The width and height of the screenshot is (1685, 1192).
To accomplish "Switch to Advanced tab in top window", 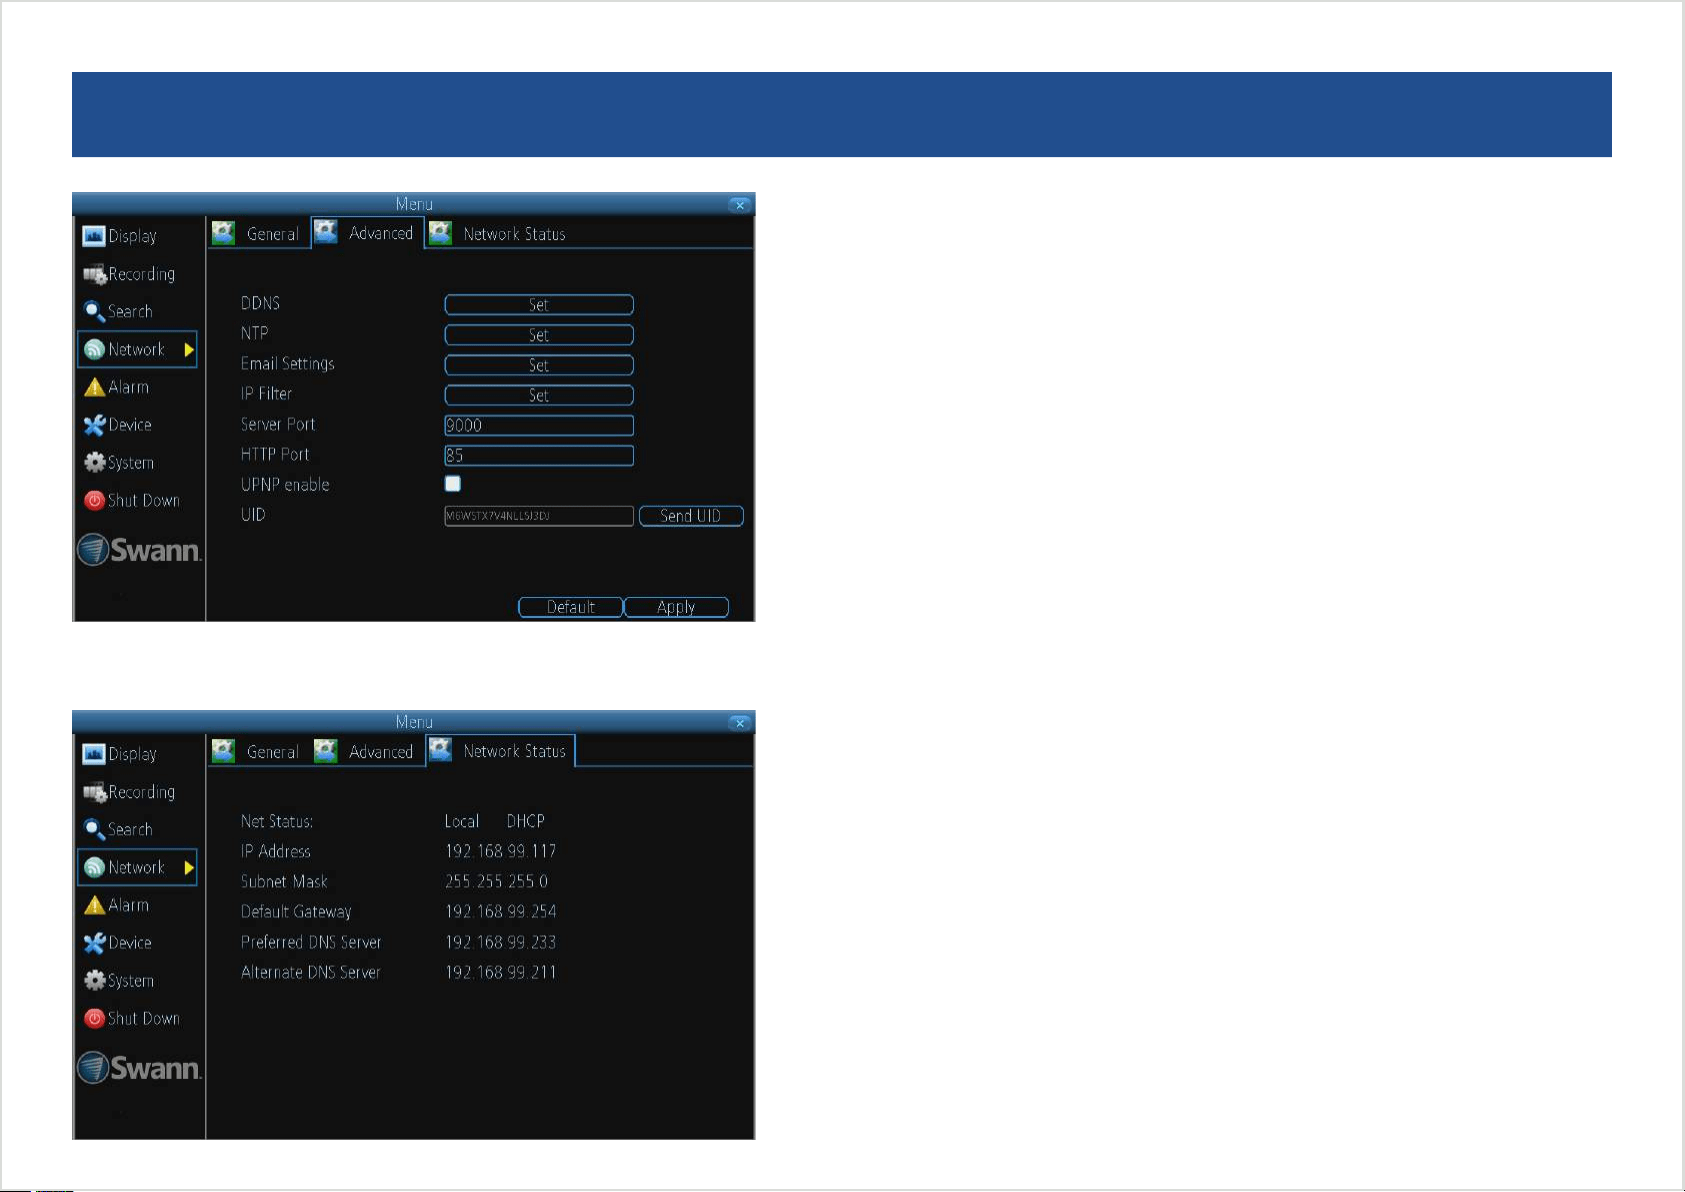I will click(x=368, y=233).
